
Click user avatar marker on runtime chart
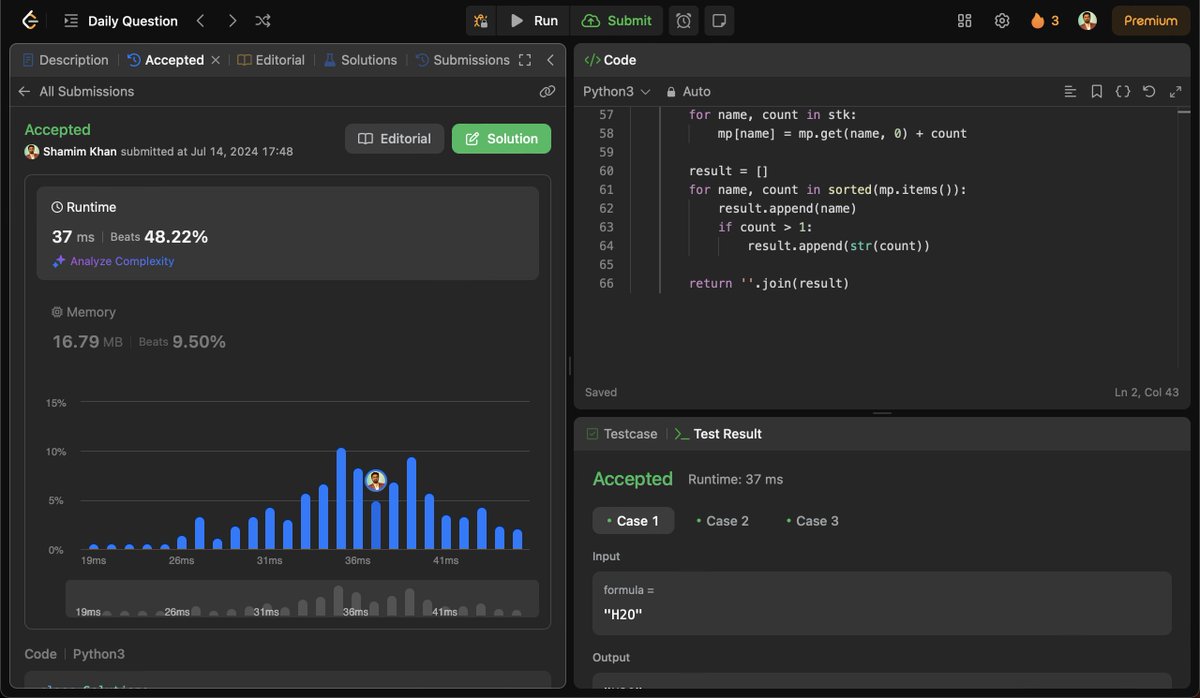click(376, 480)
